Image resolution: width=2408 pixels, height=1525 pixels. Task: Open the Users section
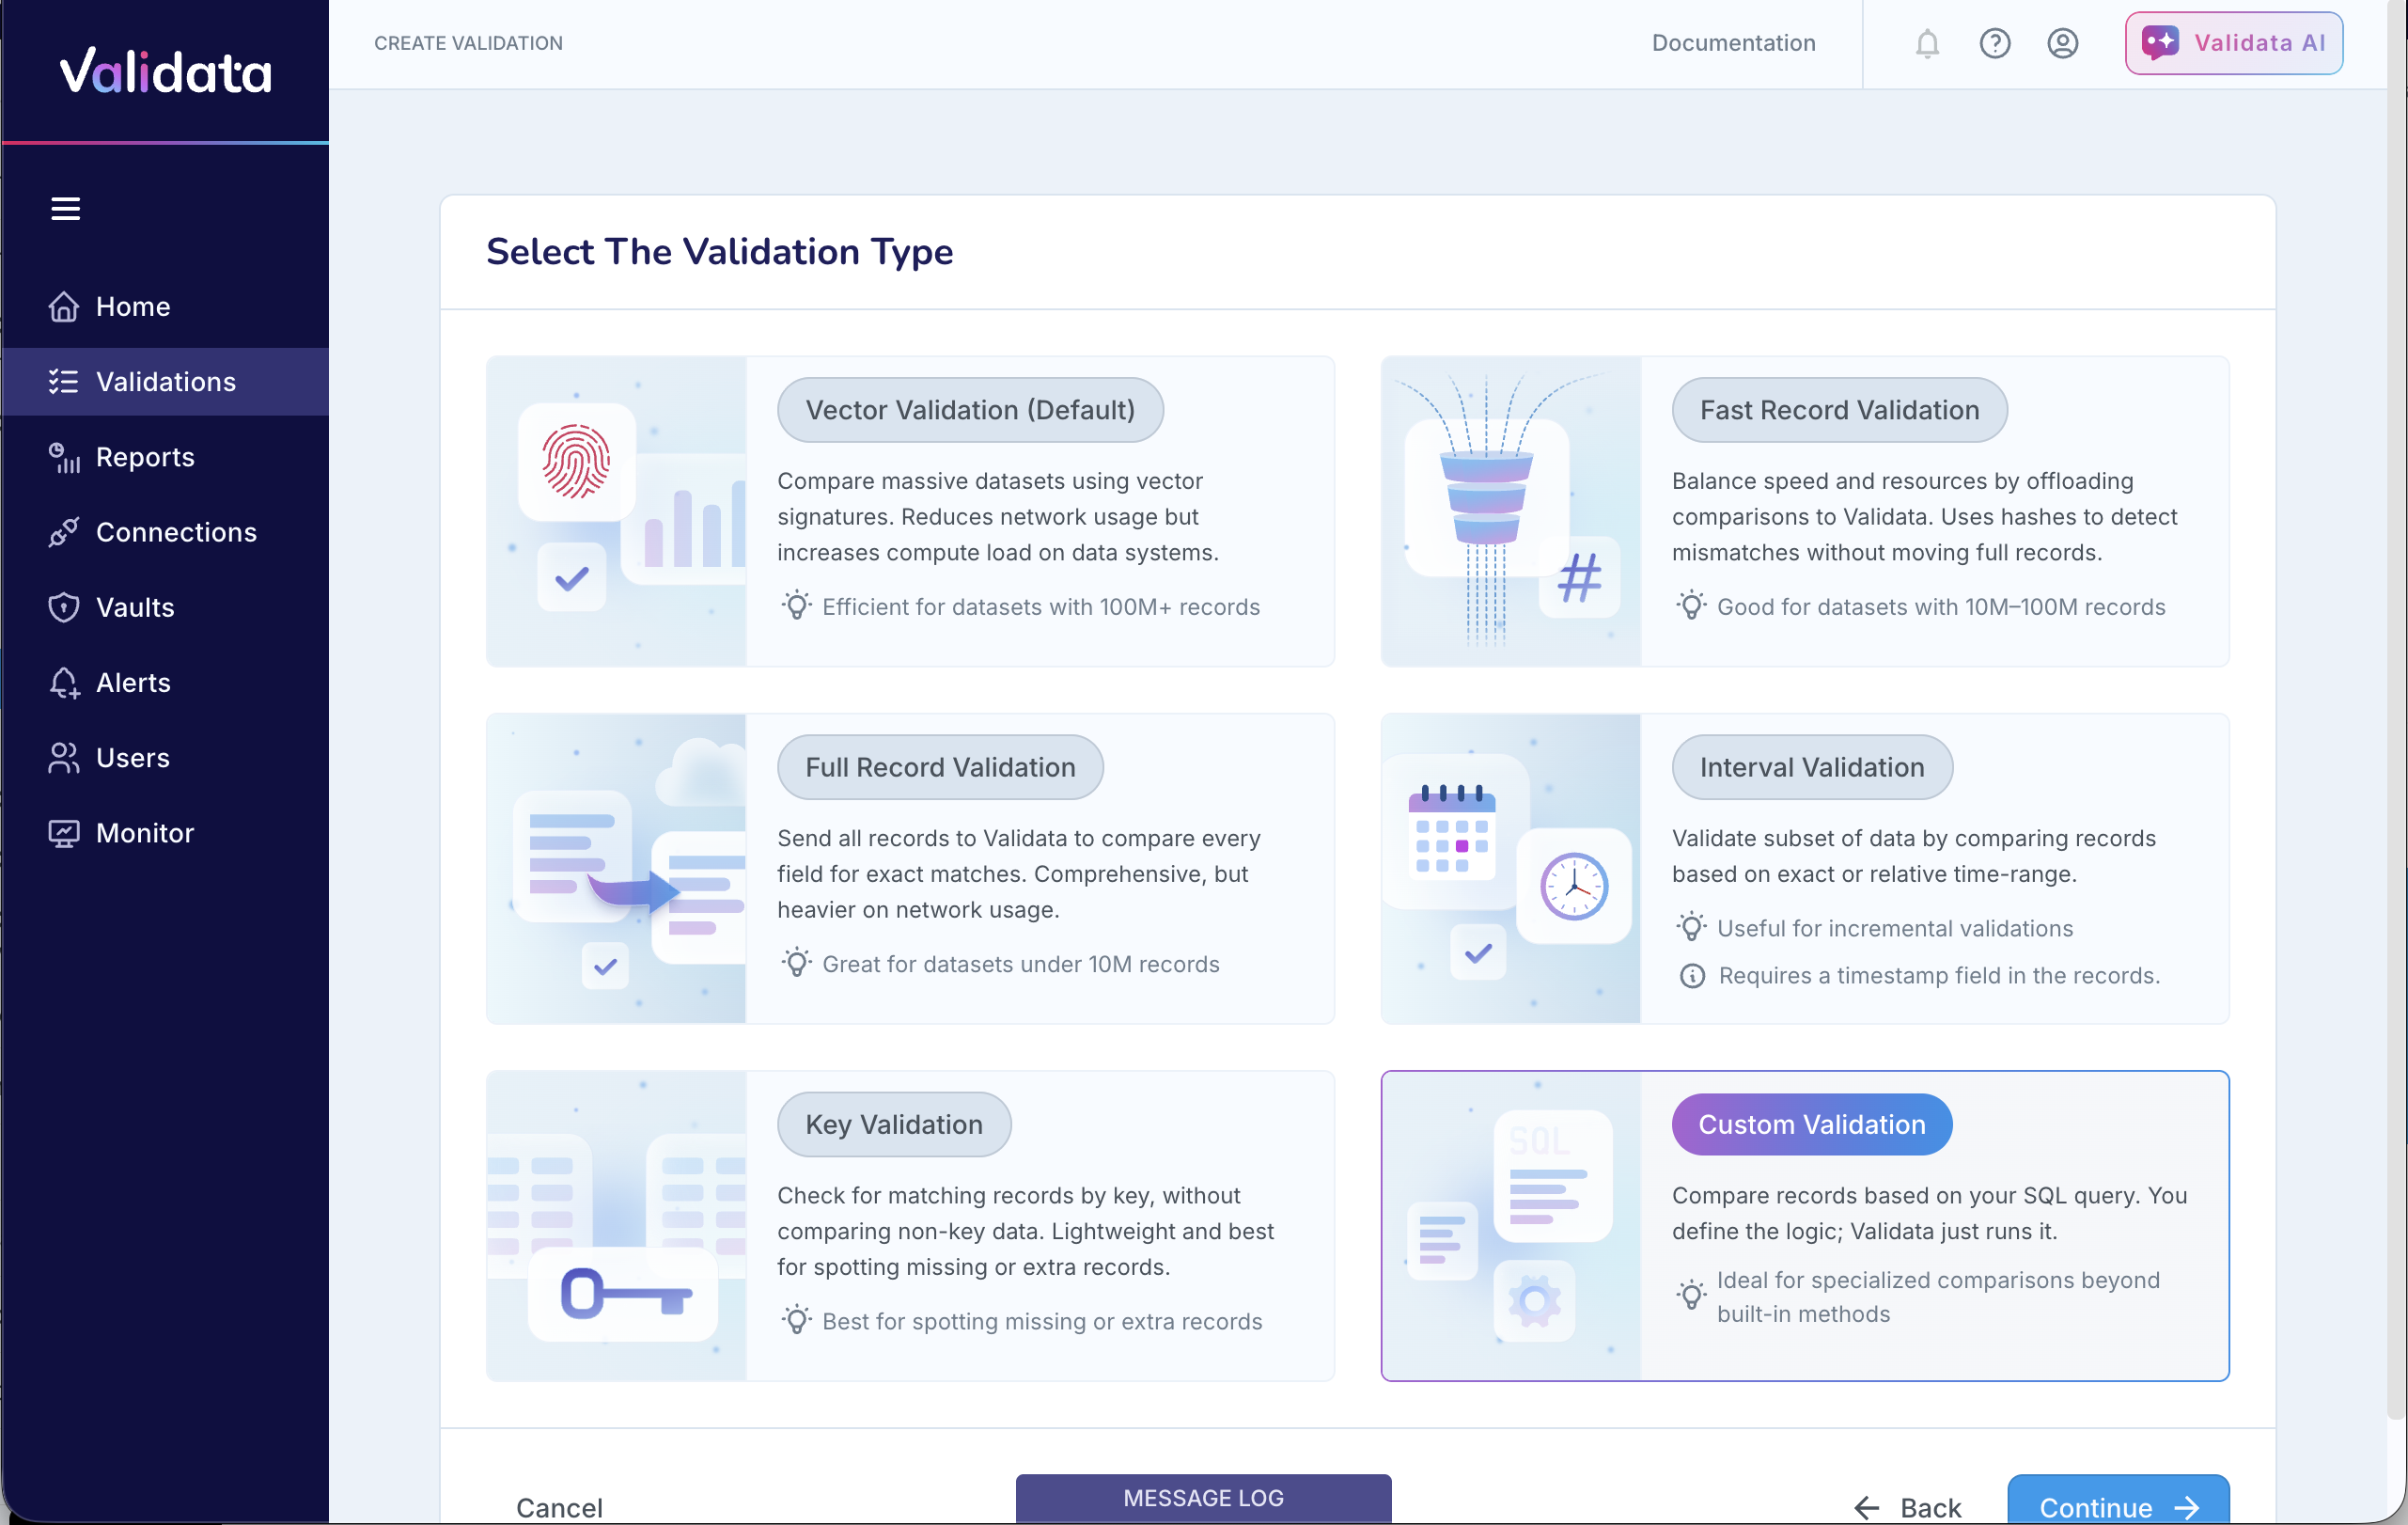pos(132,757)
